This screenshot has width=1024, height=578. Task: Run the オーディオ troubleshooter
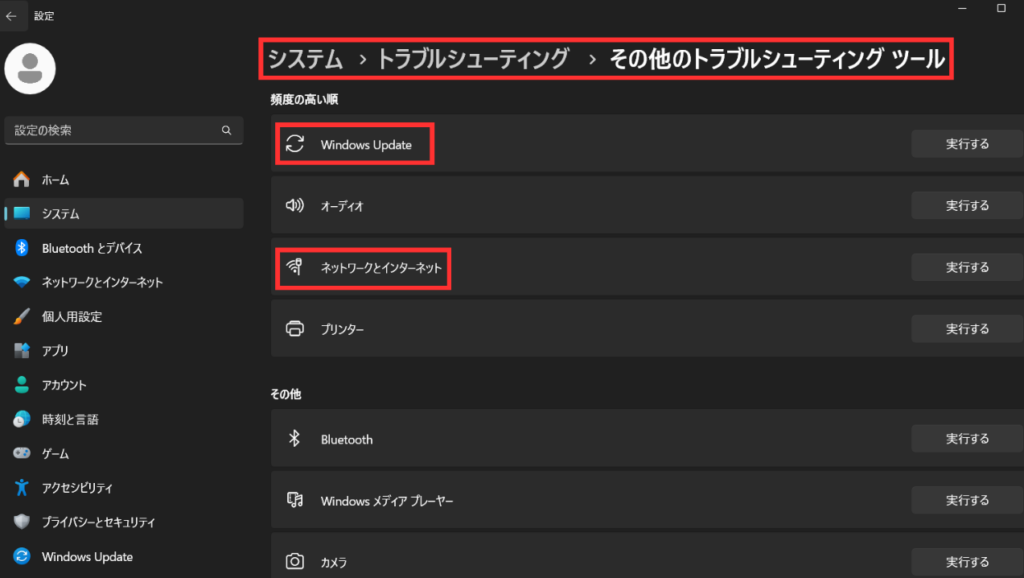pos(967,205)
